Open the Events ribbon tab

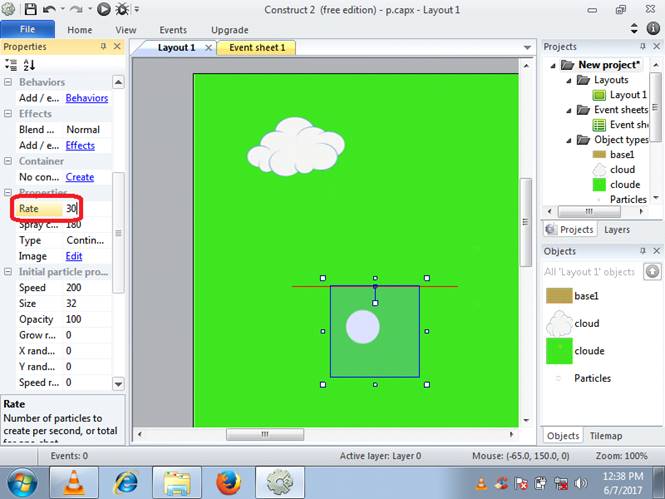tap(173, 30)
